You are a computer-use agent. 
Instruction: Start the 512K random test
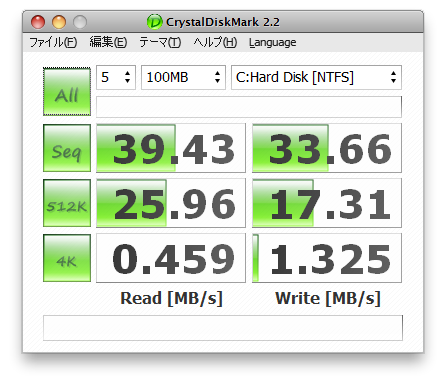tap(67, 203)
